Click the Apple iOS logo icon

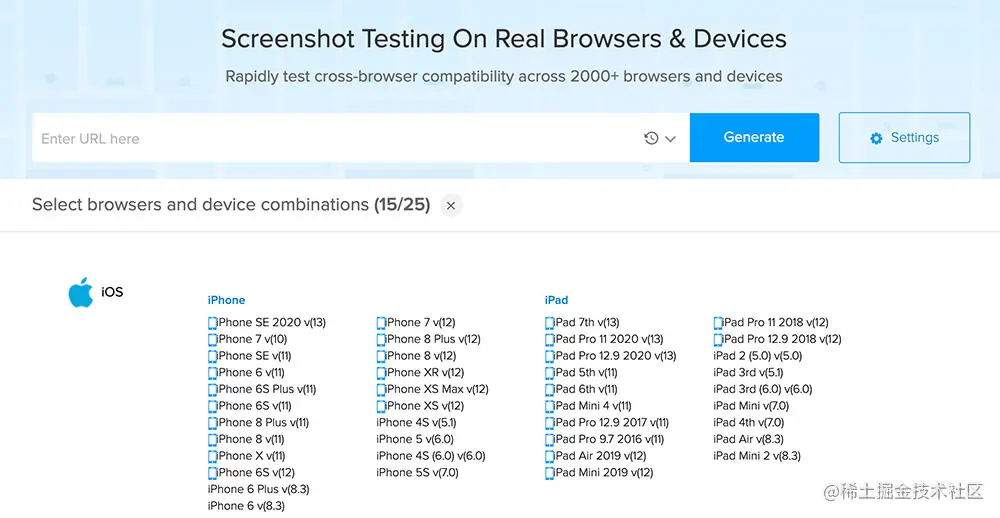click(80, 292)
